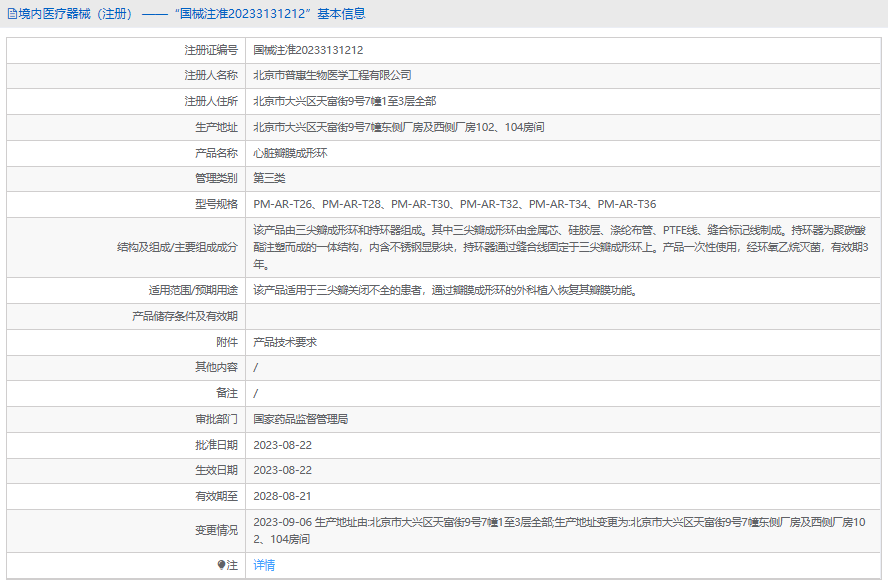This screenshot has height=588, width=888.
Task: Click the approval date 2023-08-22 in 批准日期 row
Action: (283, 445)
